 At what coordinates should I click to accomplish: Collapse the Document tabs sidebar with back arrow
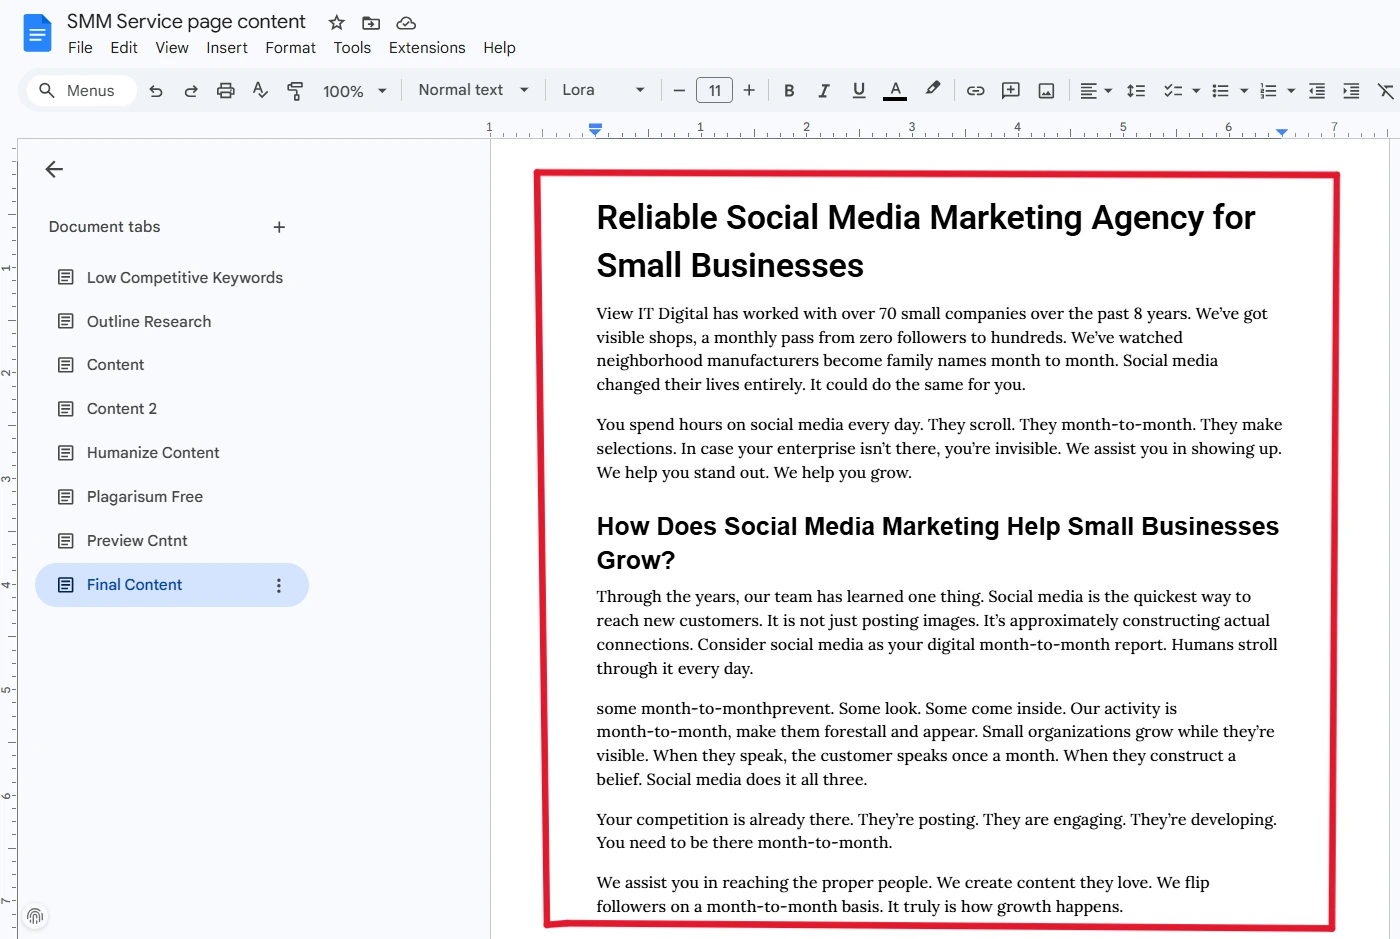[54, 170]
